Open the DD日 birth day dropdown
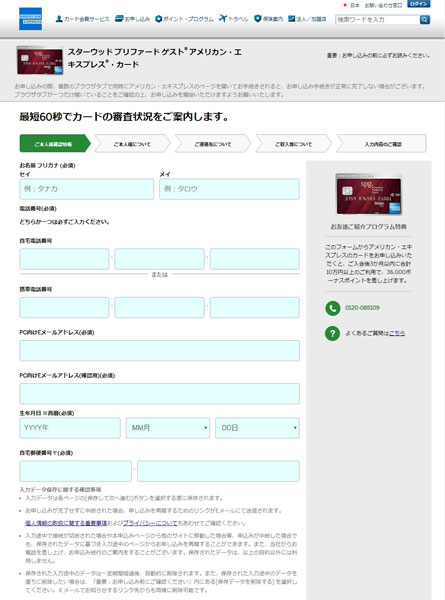The width and height of the screenshot is (445, 600). (x=258, y=428)
